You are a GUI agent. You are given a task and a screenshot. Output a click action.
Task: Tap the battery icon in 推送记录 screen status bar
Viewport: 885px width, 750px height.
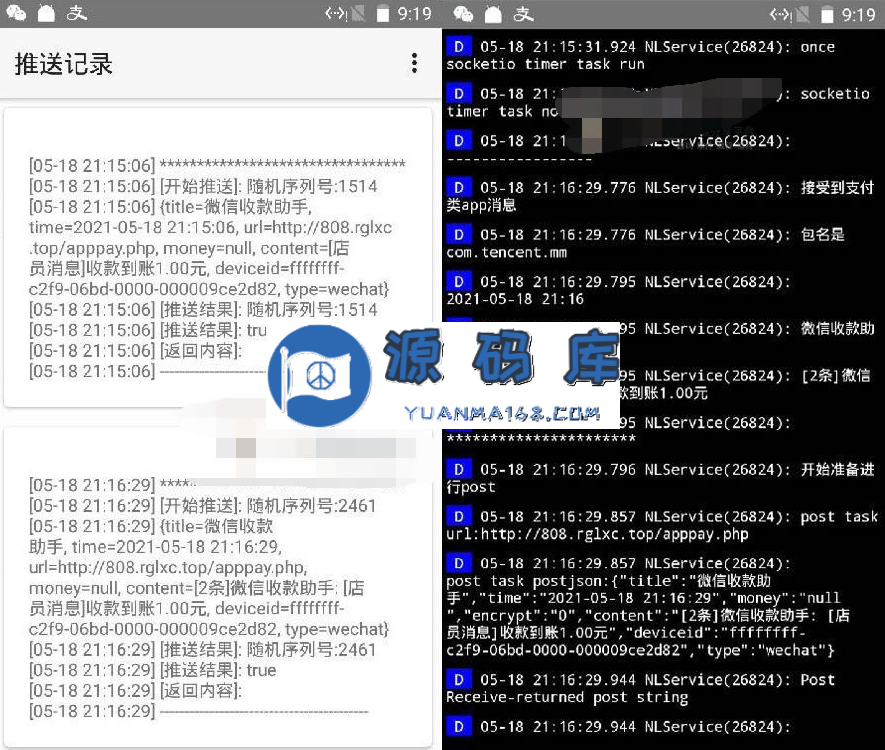coord(383,14)
